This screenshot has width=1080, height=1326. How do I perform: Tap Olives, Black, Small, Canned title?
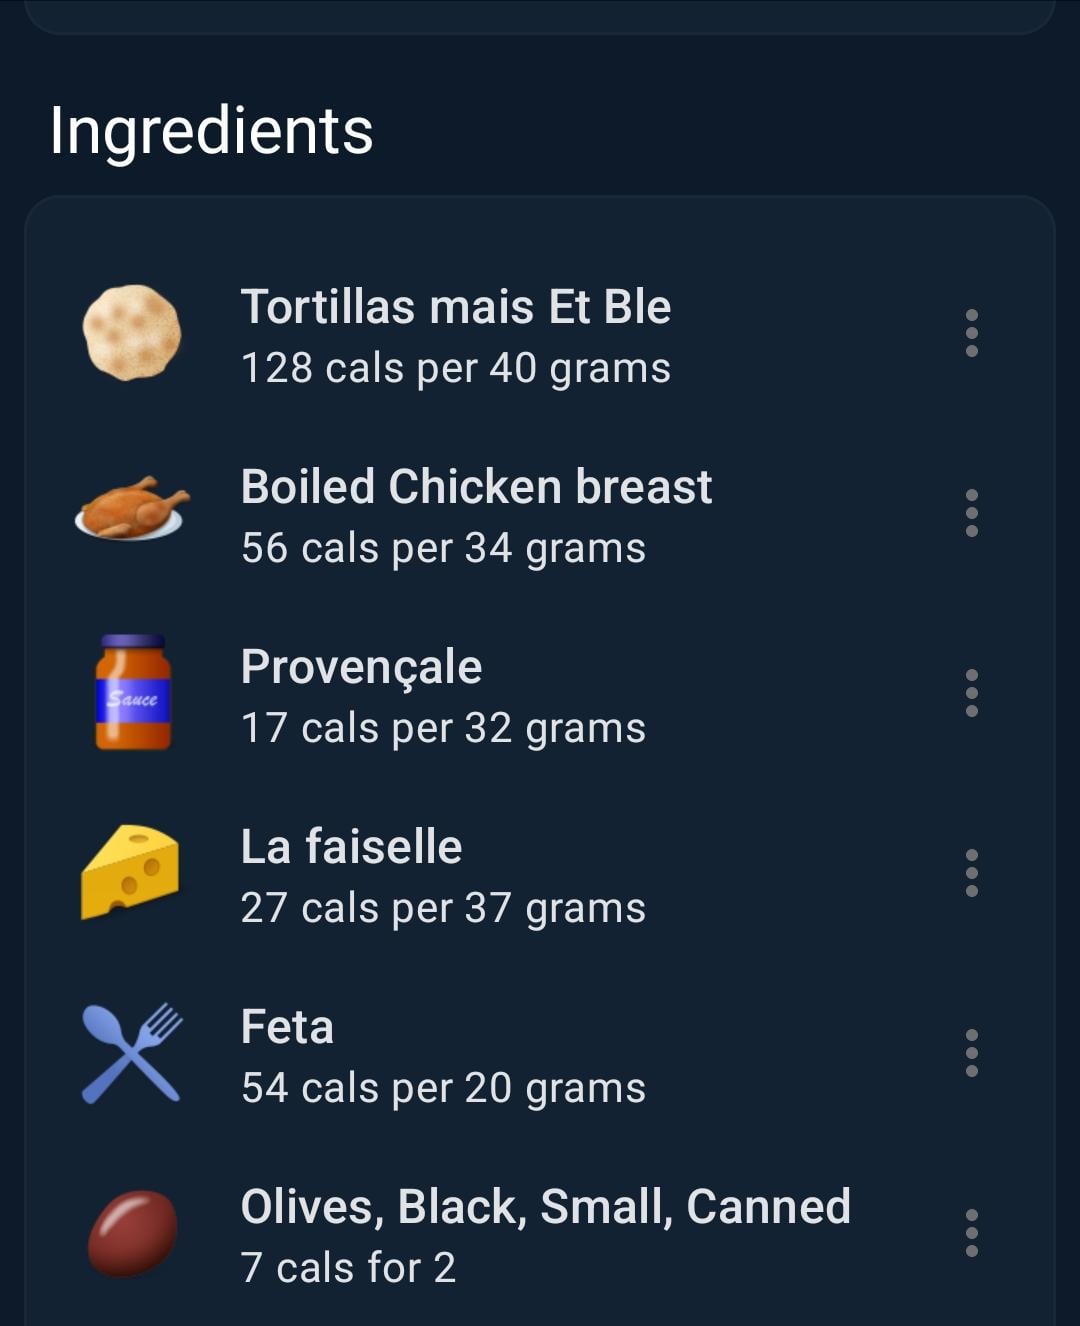coord(546,1207)
